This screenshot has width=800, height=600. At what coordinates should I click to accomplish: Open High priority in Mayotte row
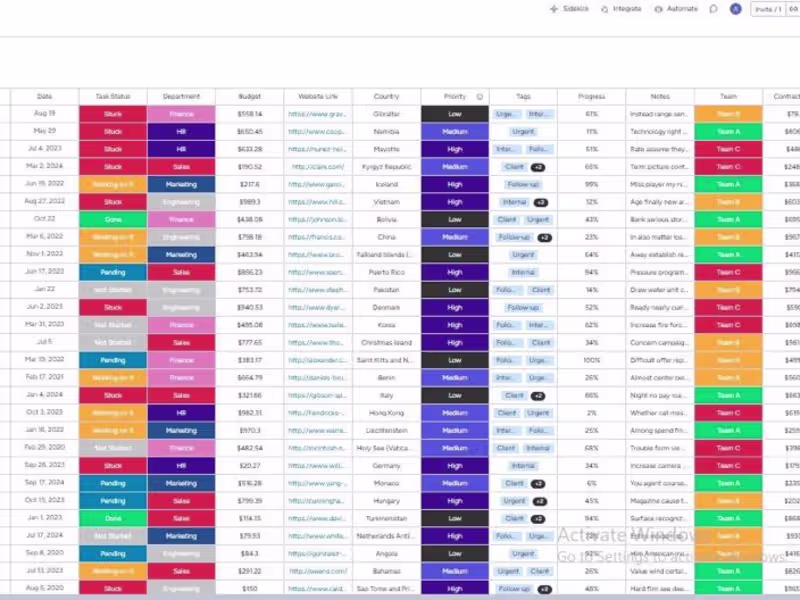pos(455,149)
